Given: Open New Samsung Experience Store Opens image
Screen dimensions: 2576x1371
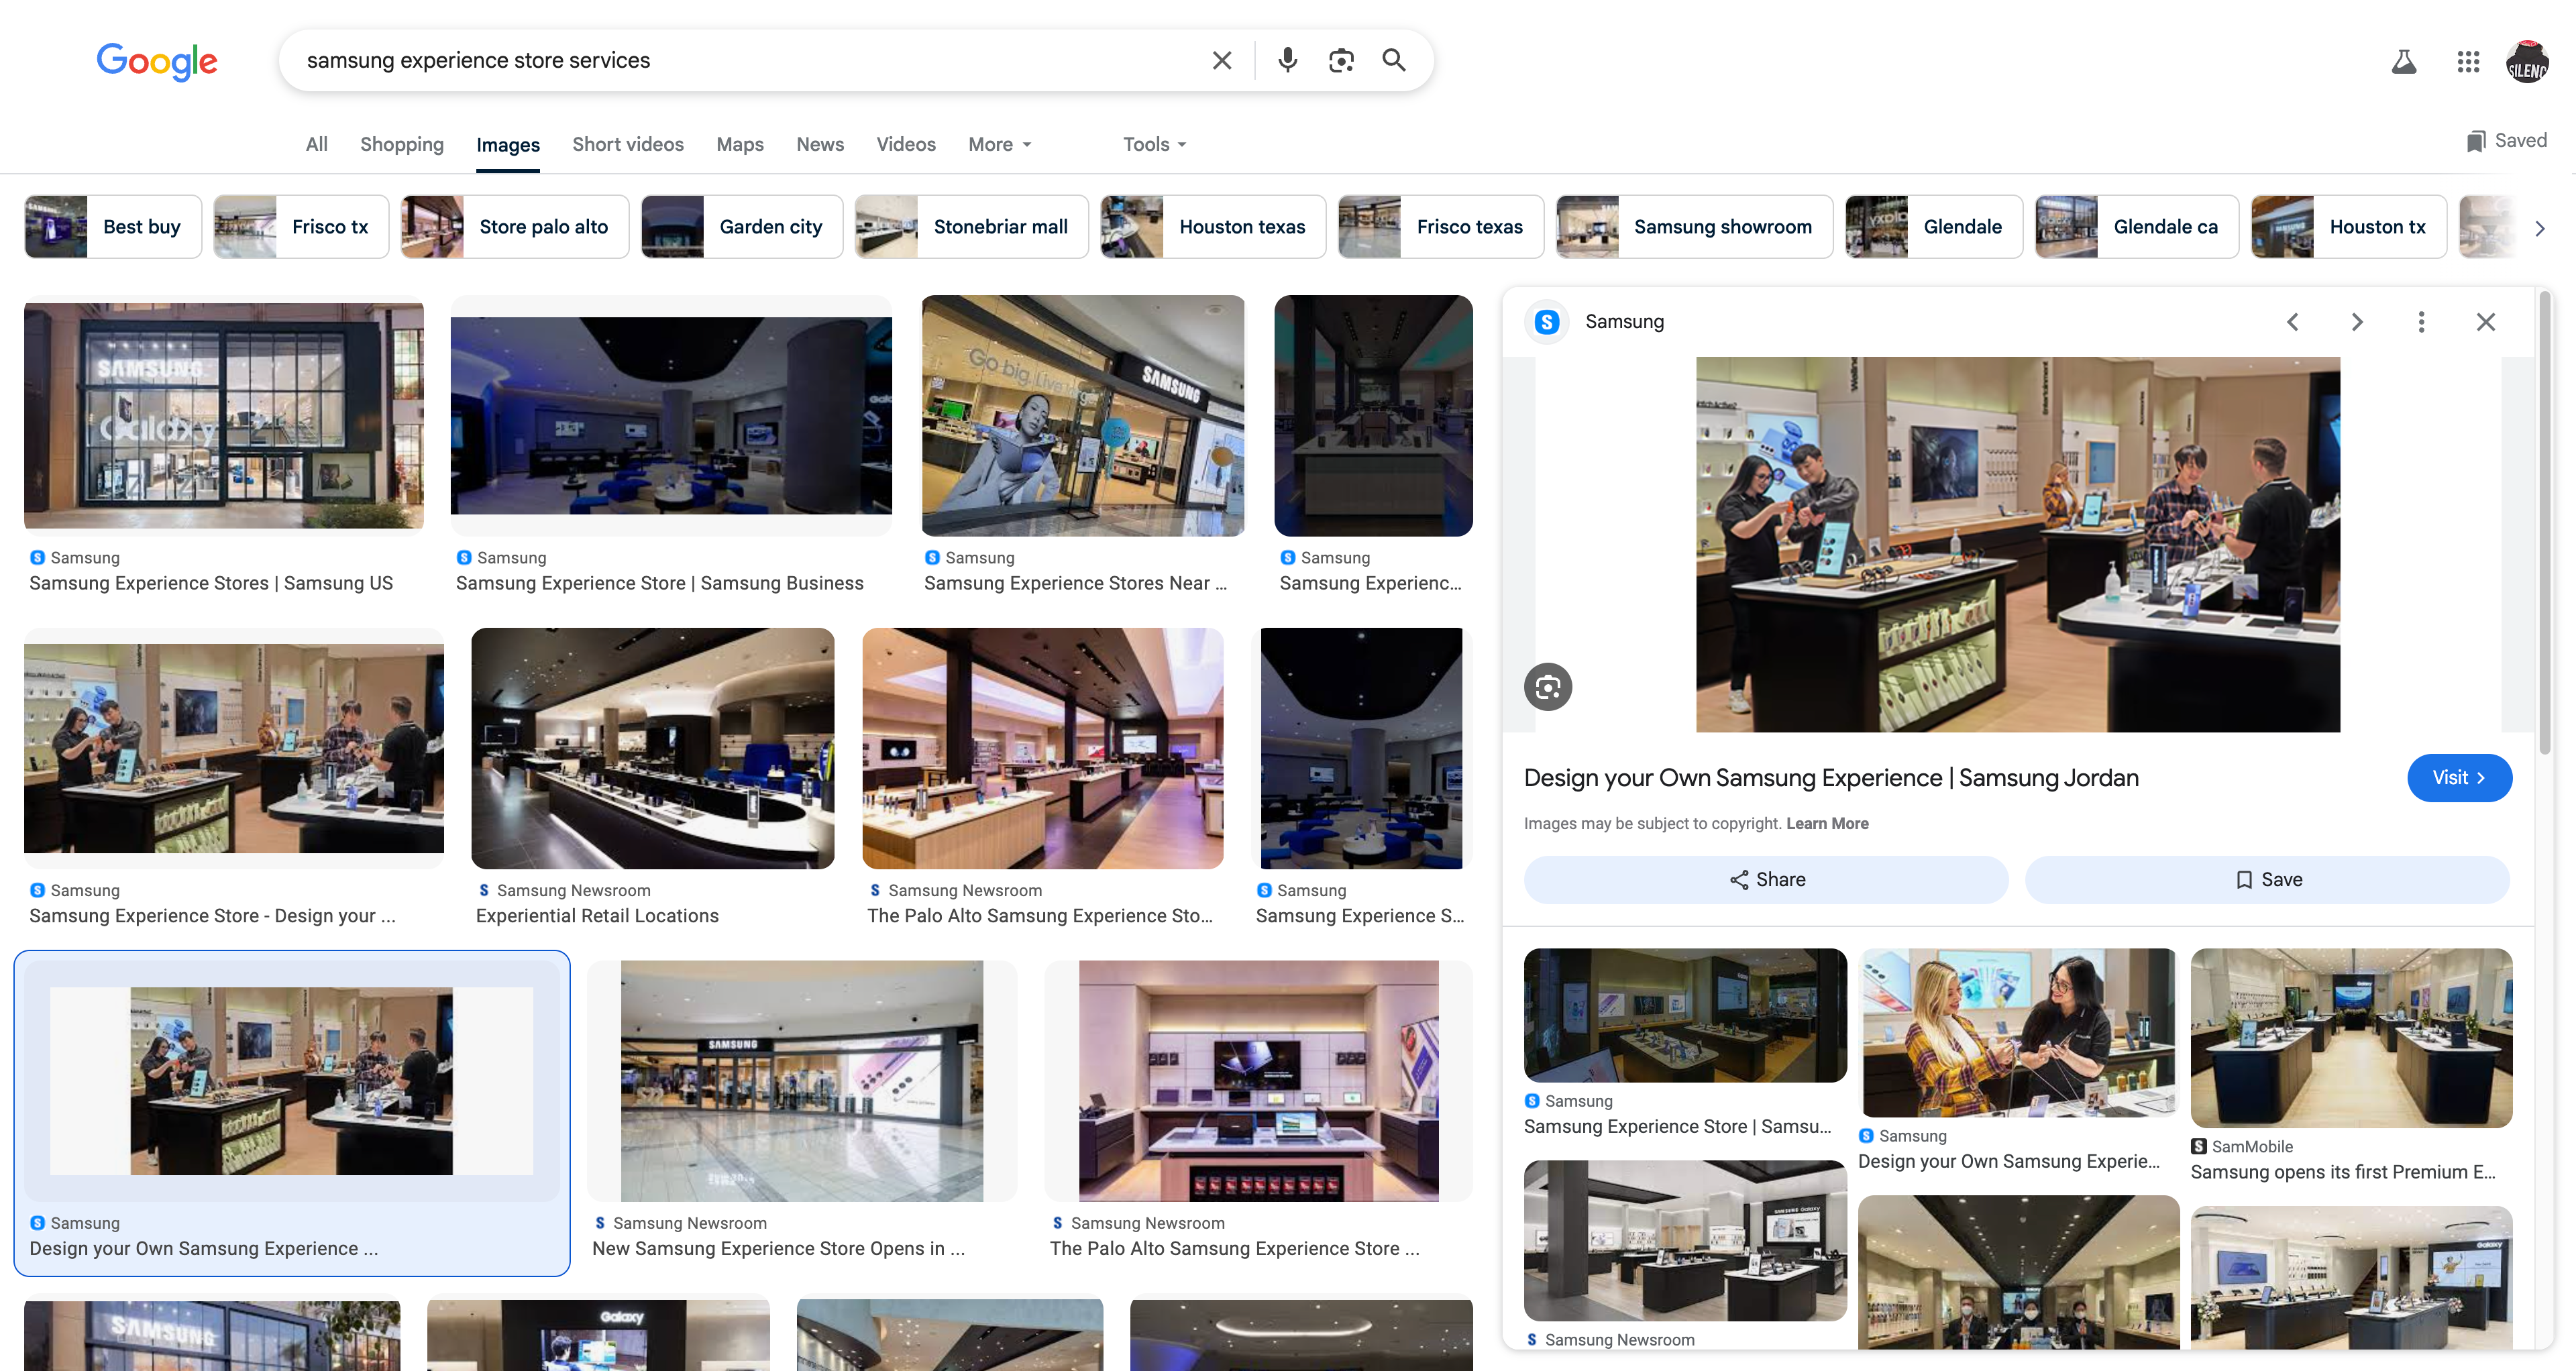Looking at the screenshot, I should point(802,1081).
